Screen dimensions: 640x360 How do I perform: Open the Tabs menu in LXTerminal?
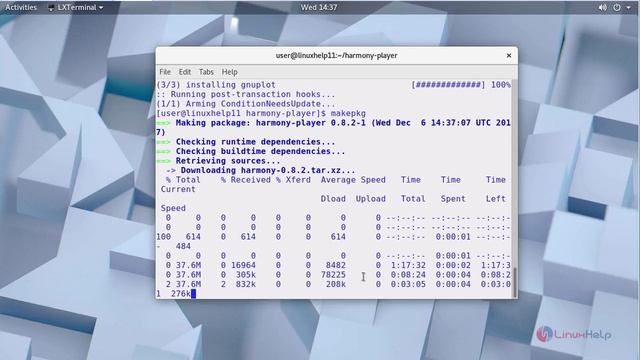(x=206, y=72)
